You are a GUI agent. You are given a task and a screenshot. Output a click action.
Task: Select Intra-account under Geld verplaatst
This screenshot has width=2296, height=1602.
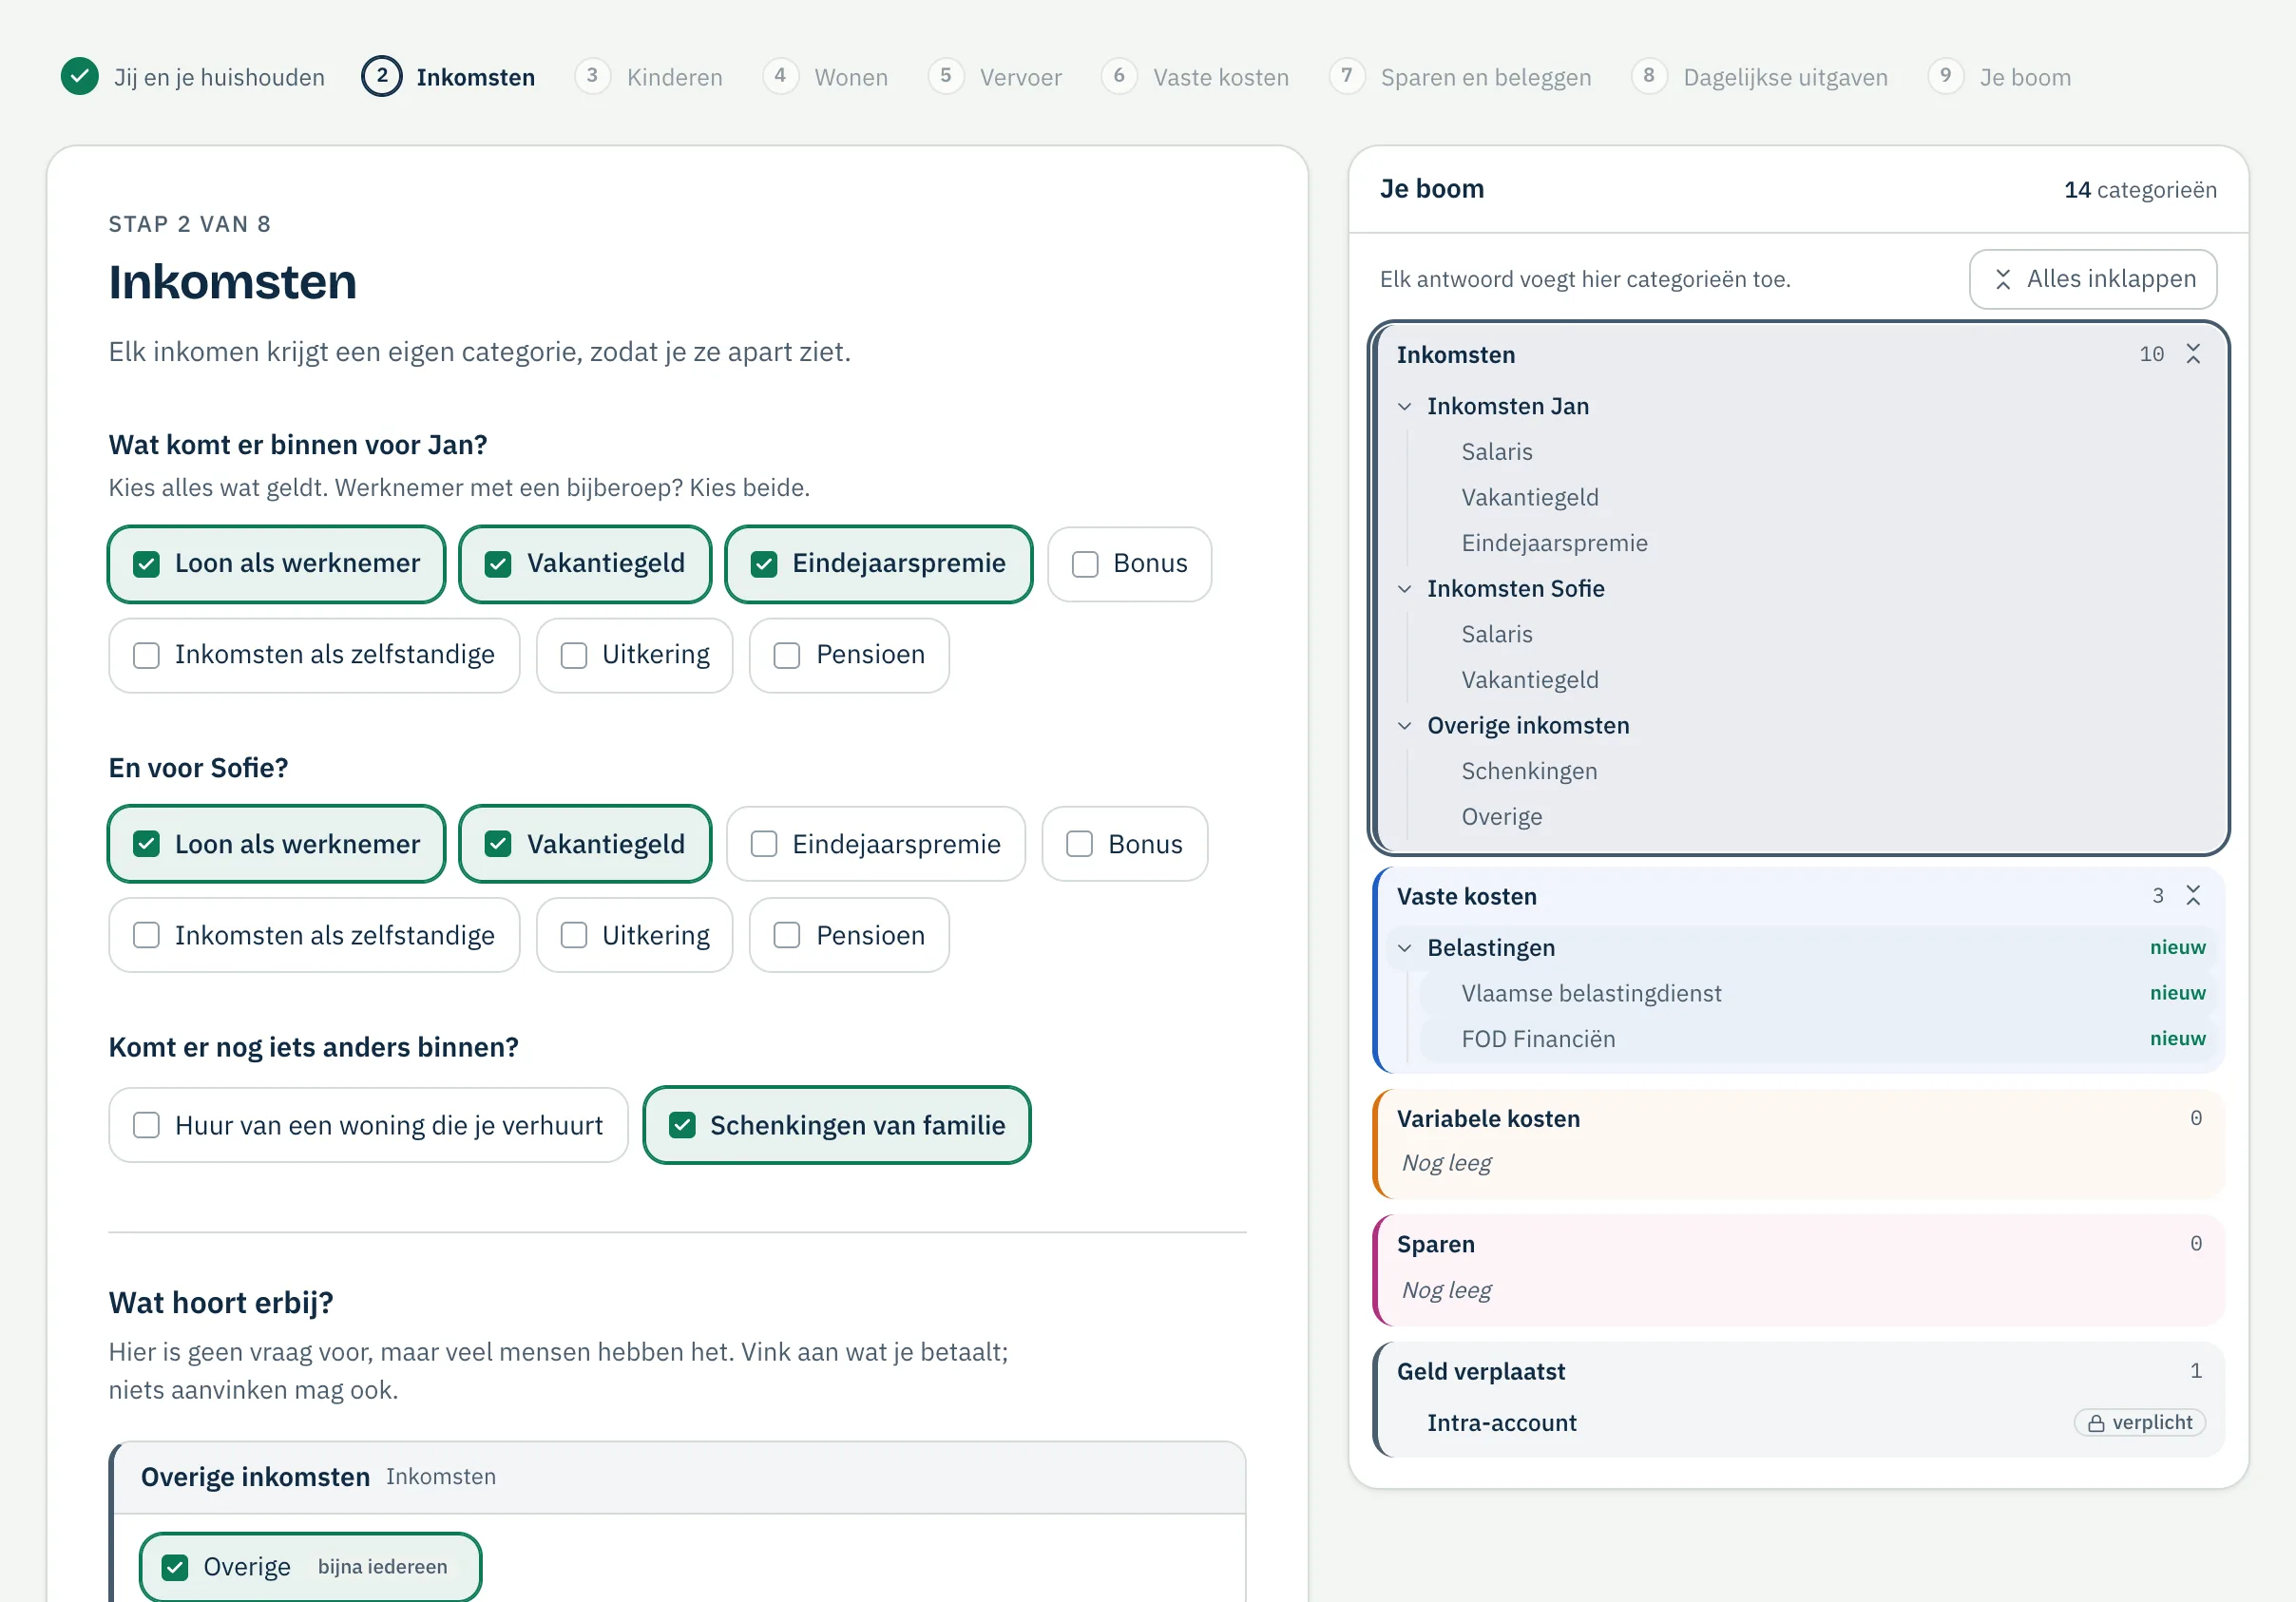[x=1501, y=1423]
